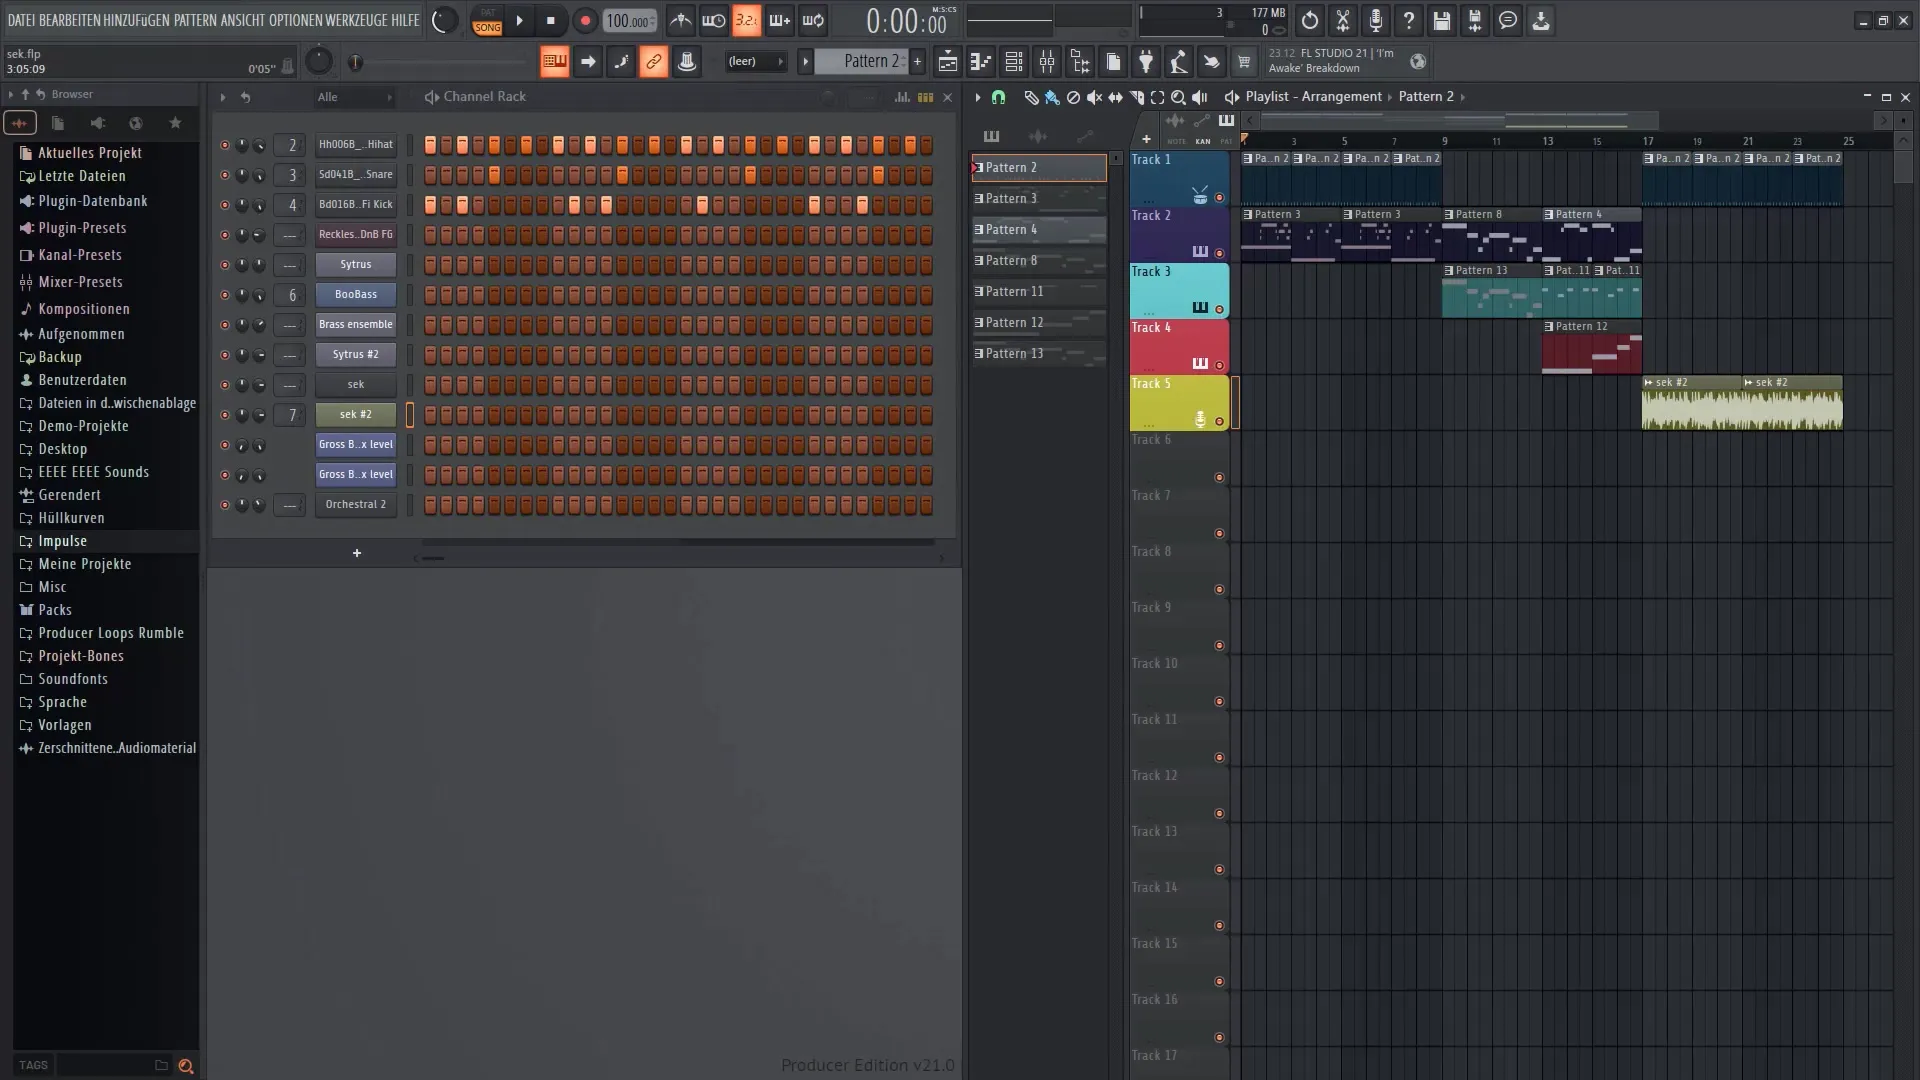Screen dimensions: 1920x1080
Task: Toggle typing keyboard to piano icon
Action: pos(554,62)
